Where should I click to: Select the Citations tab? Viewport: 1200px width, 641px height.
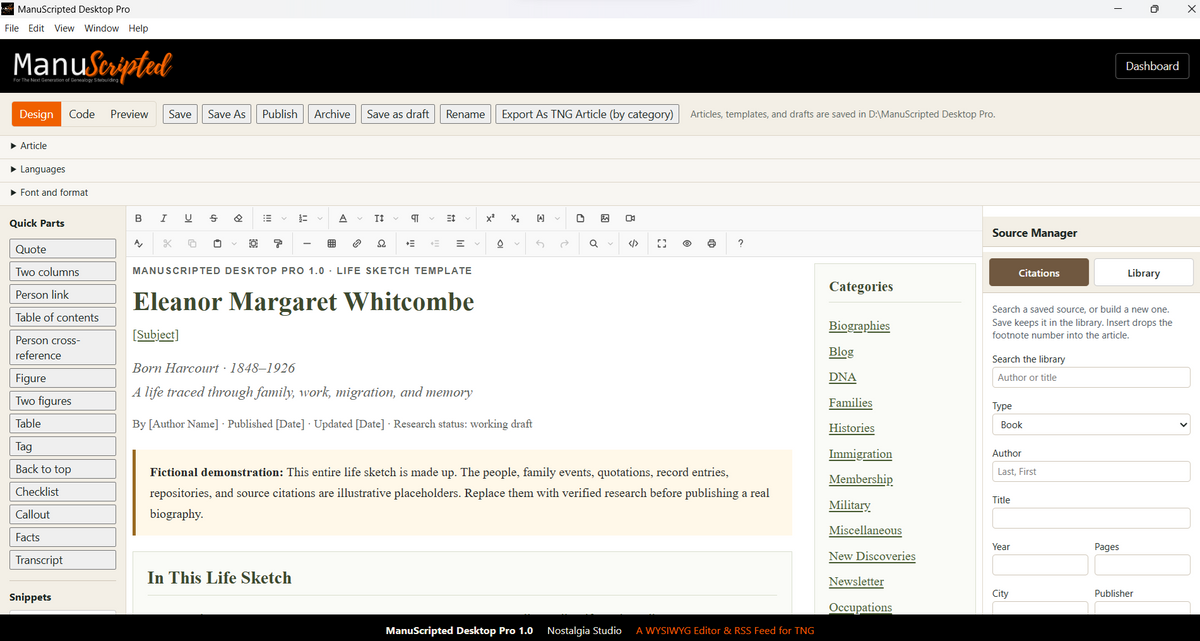pos(1039,273)
